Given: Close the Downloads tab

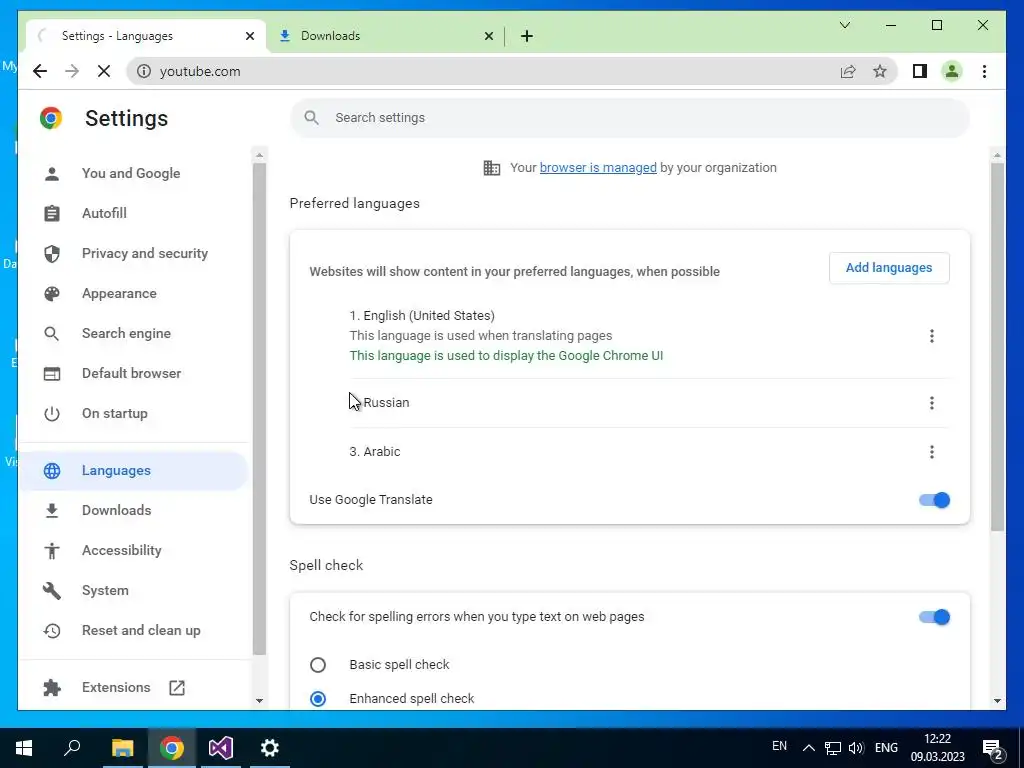Looking at the screenshot, I should (x=488, y=36).
